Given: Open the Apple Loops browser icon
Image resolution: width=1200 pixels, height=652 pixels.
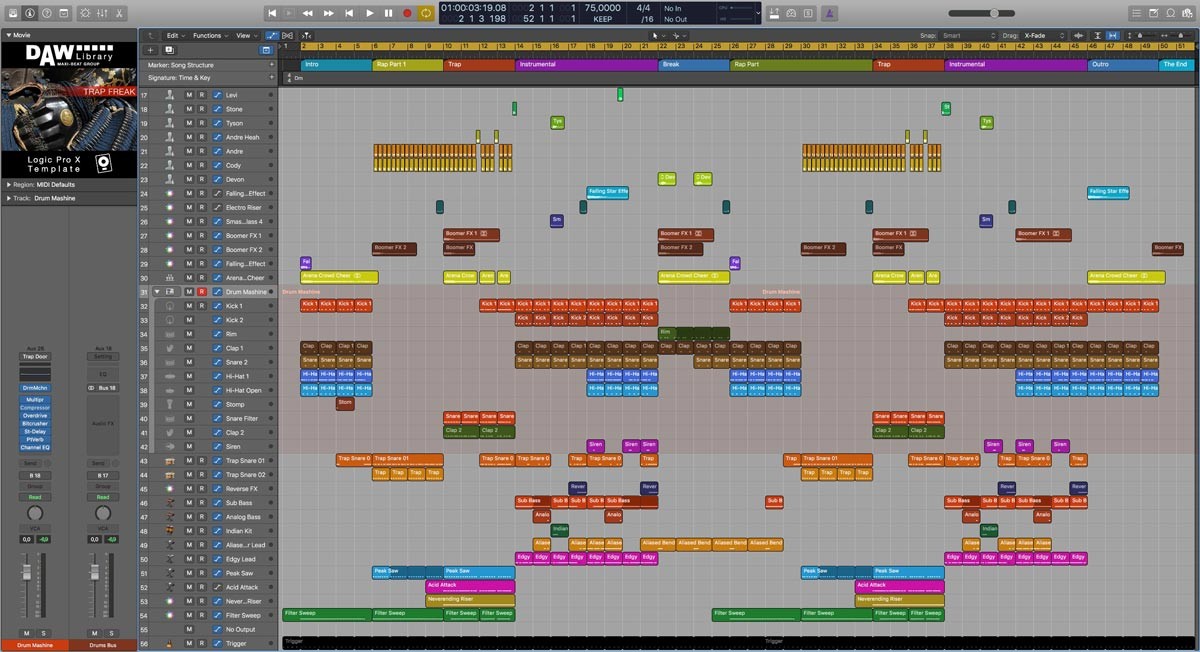Looking at the screenshot, I should coord(1171,12).
